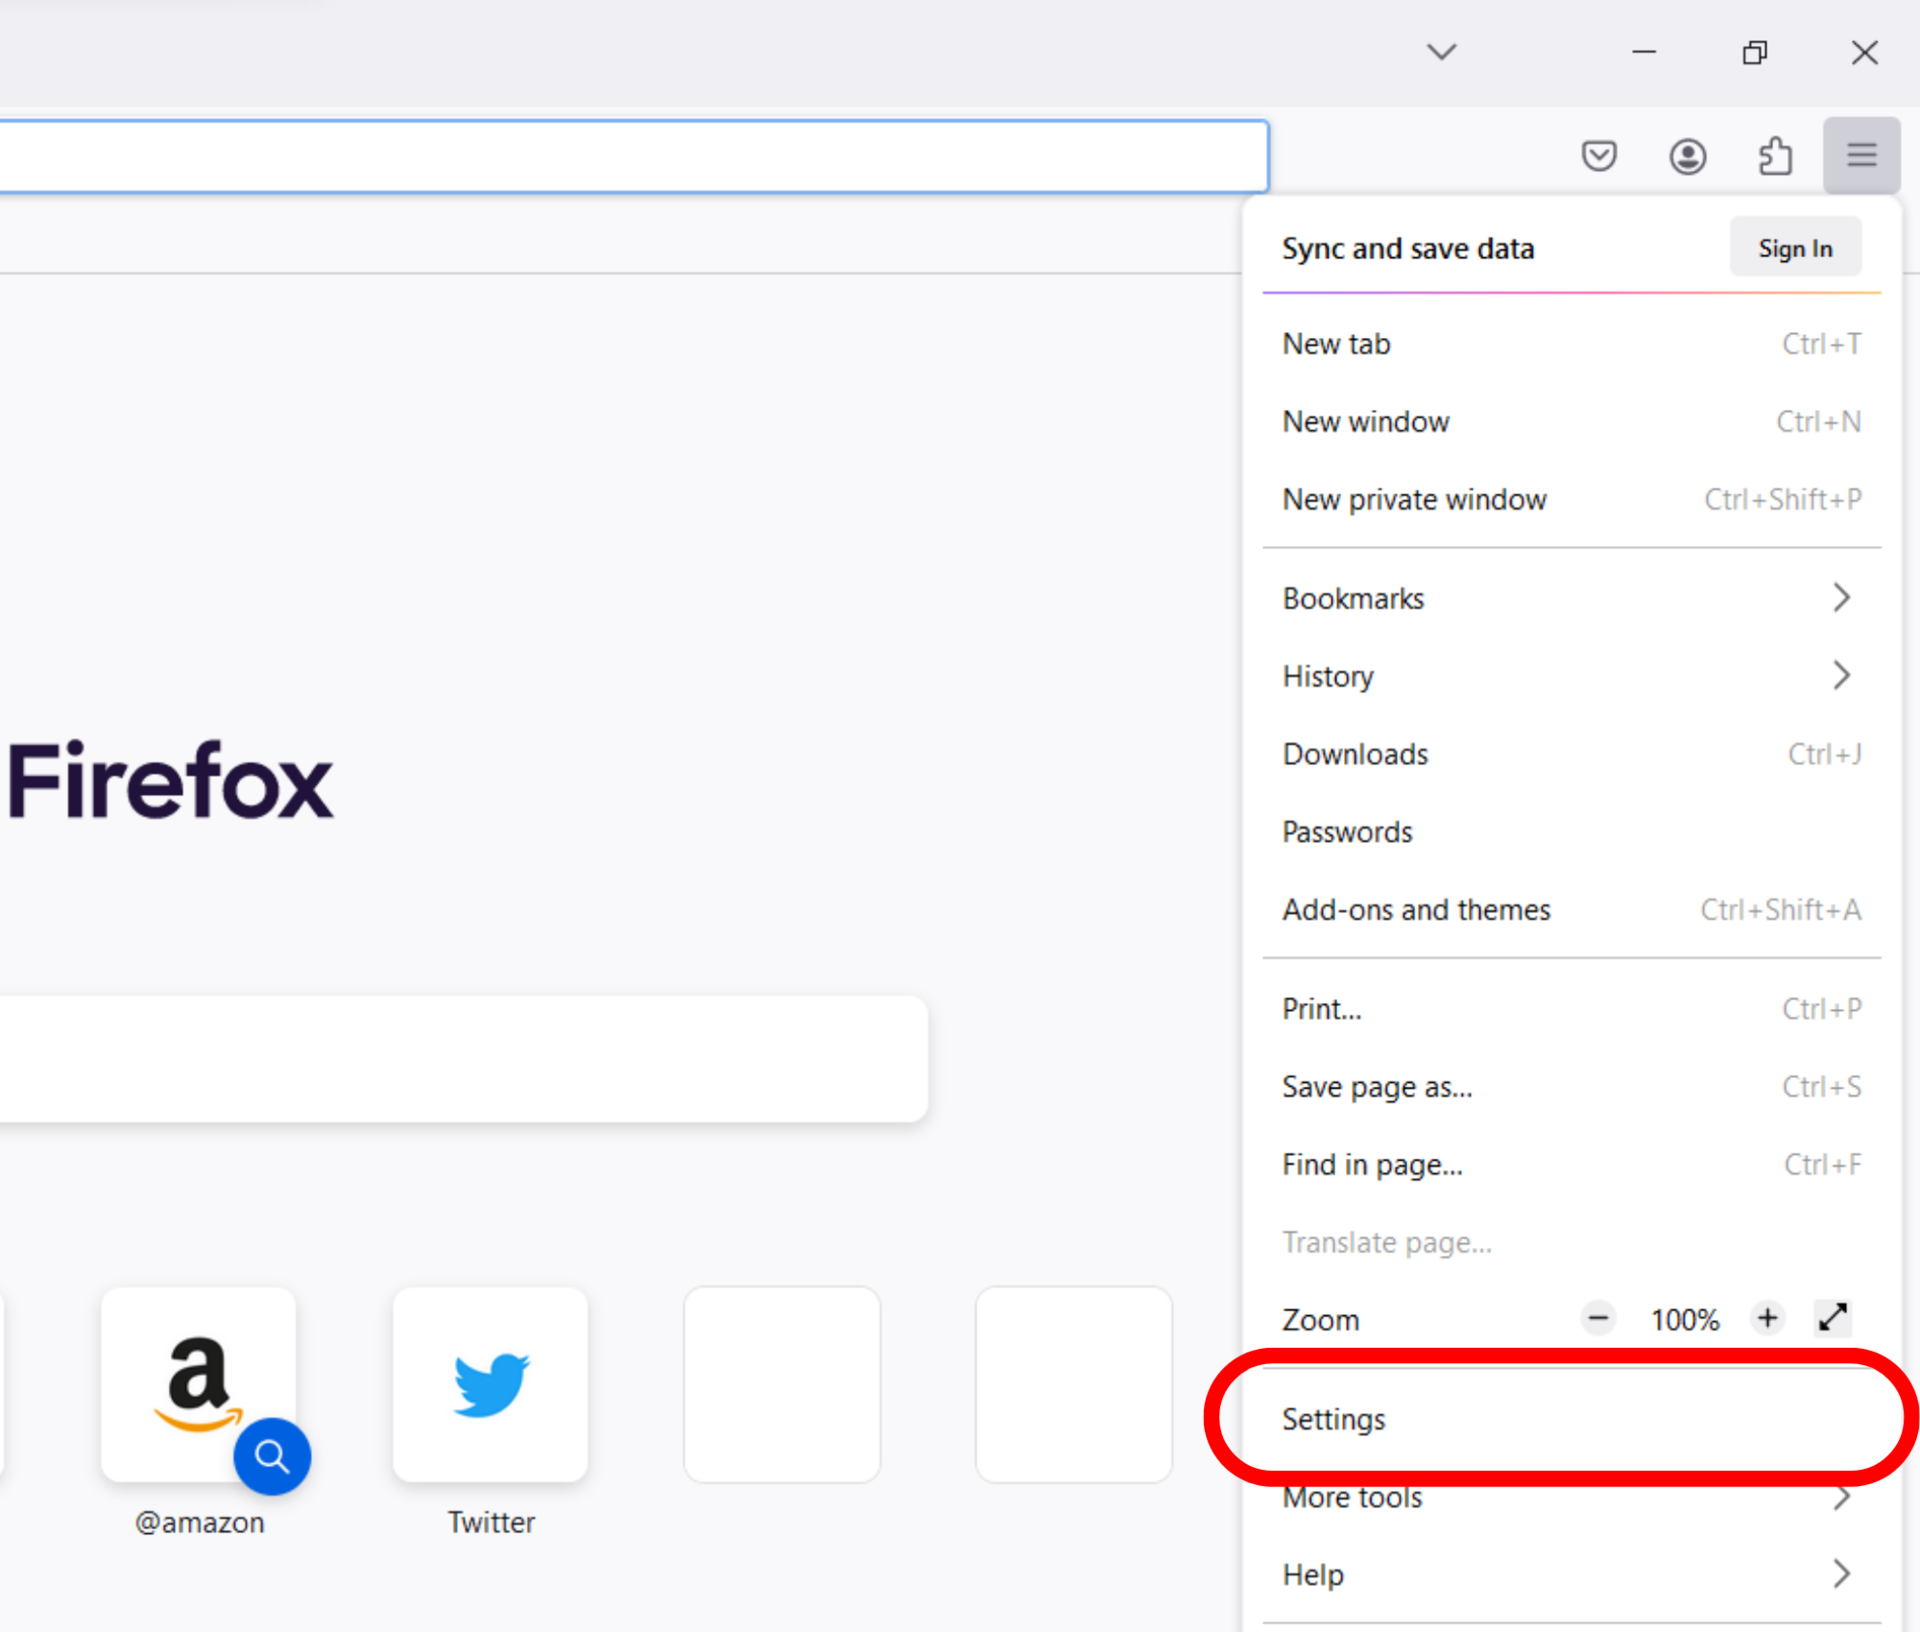Image resolution: width=1920 pixels, height=1632 pixels.
Task: Select New private window
Action: point(1414,499)
